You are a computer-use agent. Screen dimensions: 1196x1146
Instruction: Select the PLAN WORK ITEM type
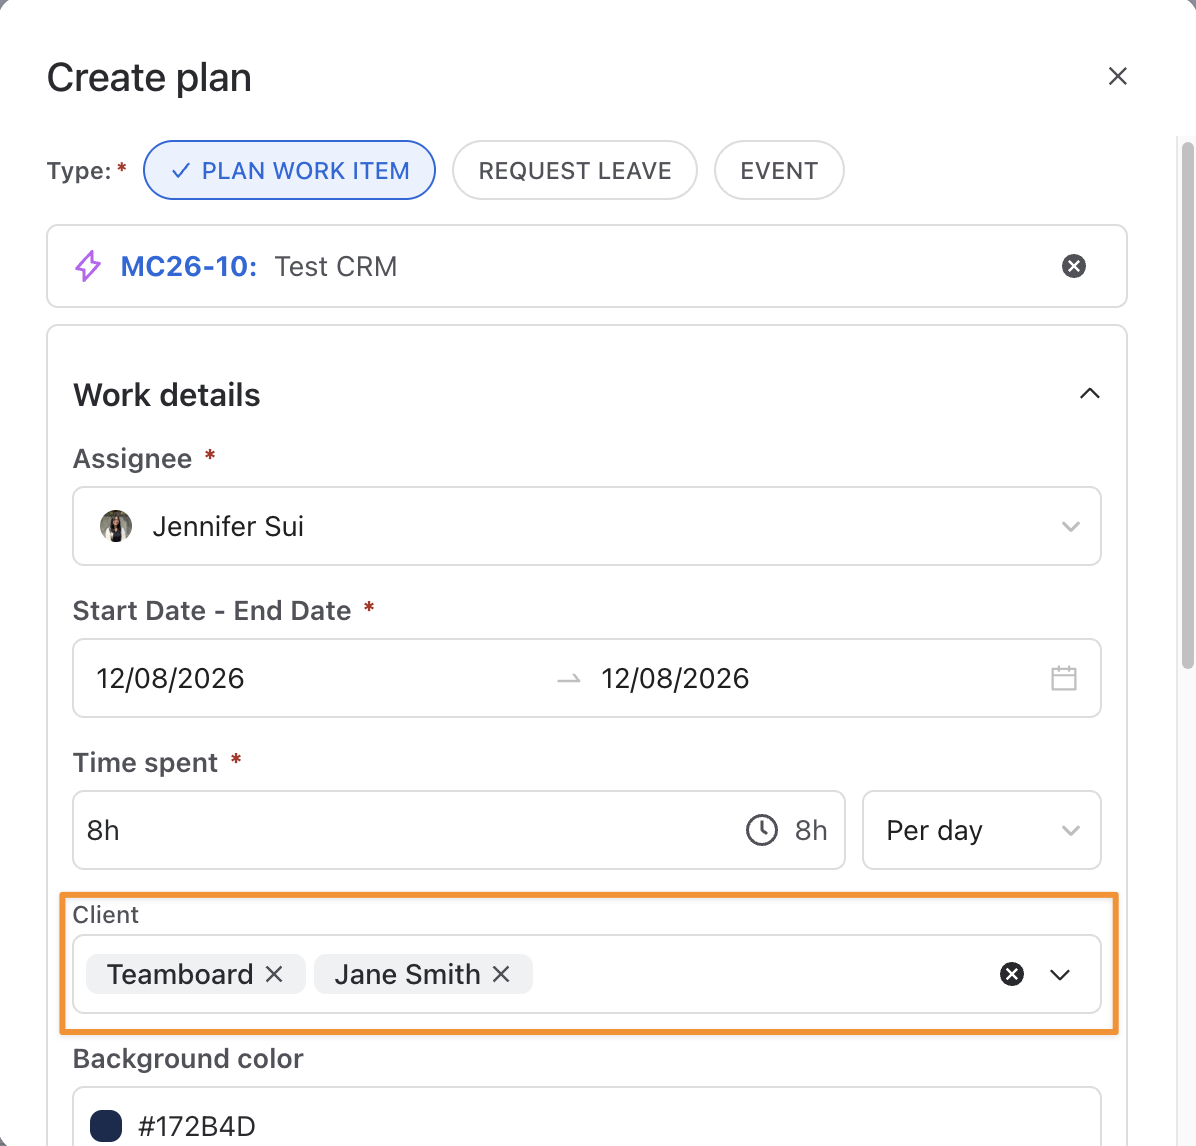click(289, 170)
